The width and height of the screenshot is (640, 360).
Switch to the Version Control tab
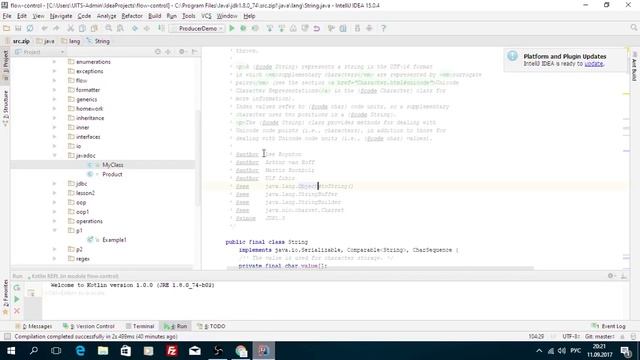point(89,326)
